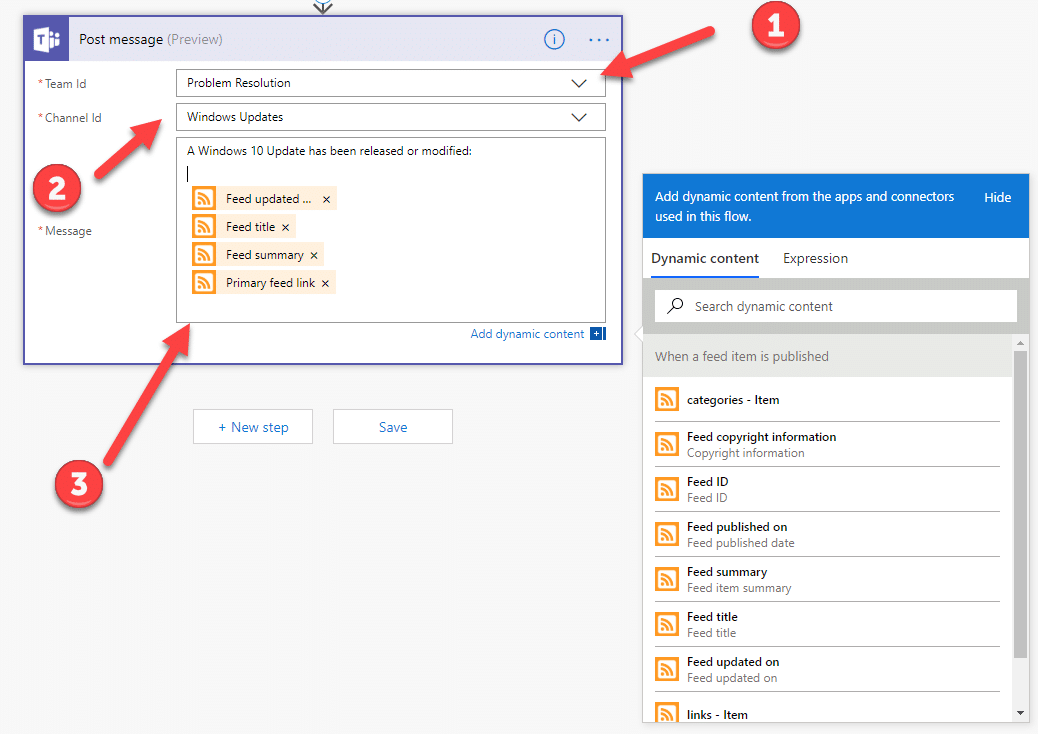Insert Feed published on dynamic content
The height and width of the screenshot is (734, 1038).
[x=827, y=535]
